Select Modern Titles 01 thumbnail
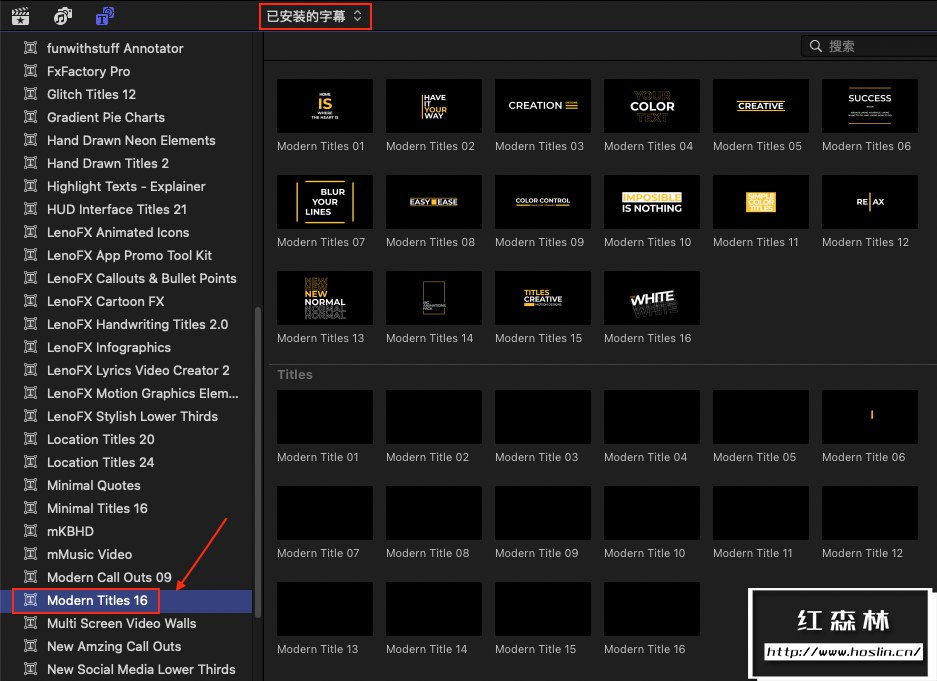 tap(325, 106)
